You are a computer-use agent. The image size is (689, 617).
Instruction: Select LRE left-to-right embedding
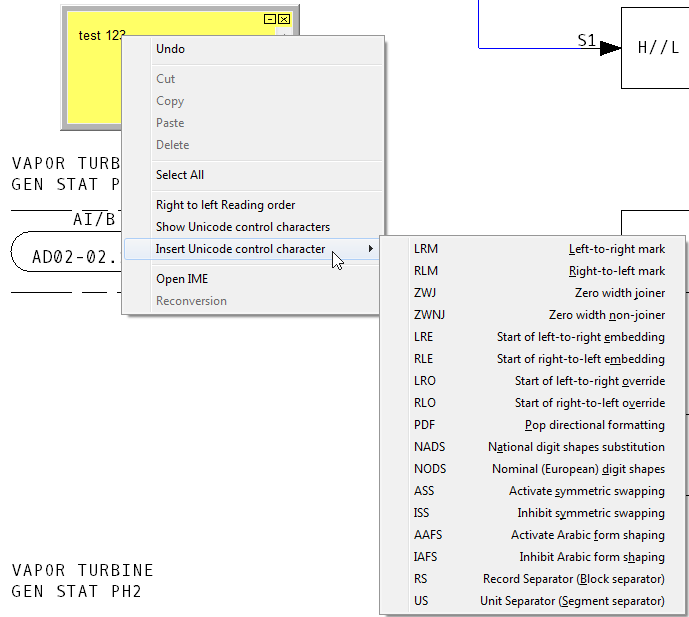point(533,337)
